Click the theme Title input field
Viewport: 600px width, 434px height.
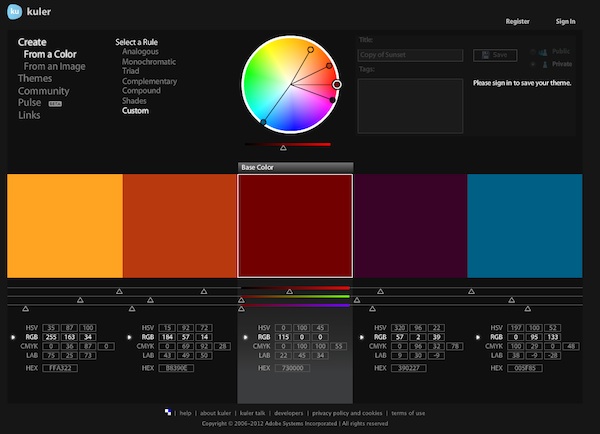point(410,56)
